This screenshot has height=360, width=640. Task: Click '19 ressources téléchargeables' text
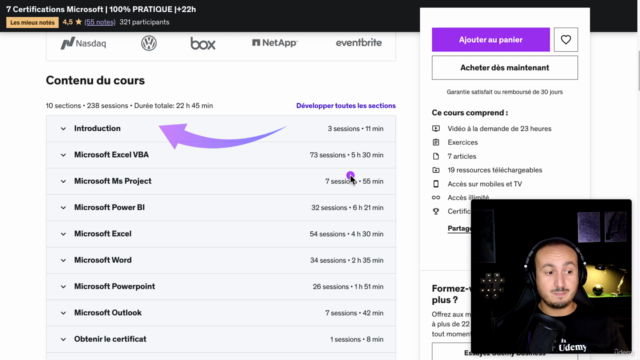pos(495,170)
